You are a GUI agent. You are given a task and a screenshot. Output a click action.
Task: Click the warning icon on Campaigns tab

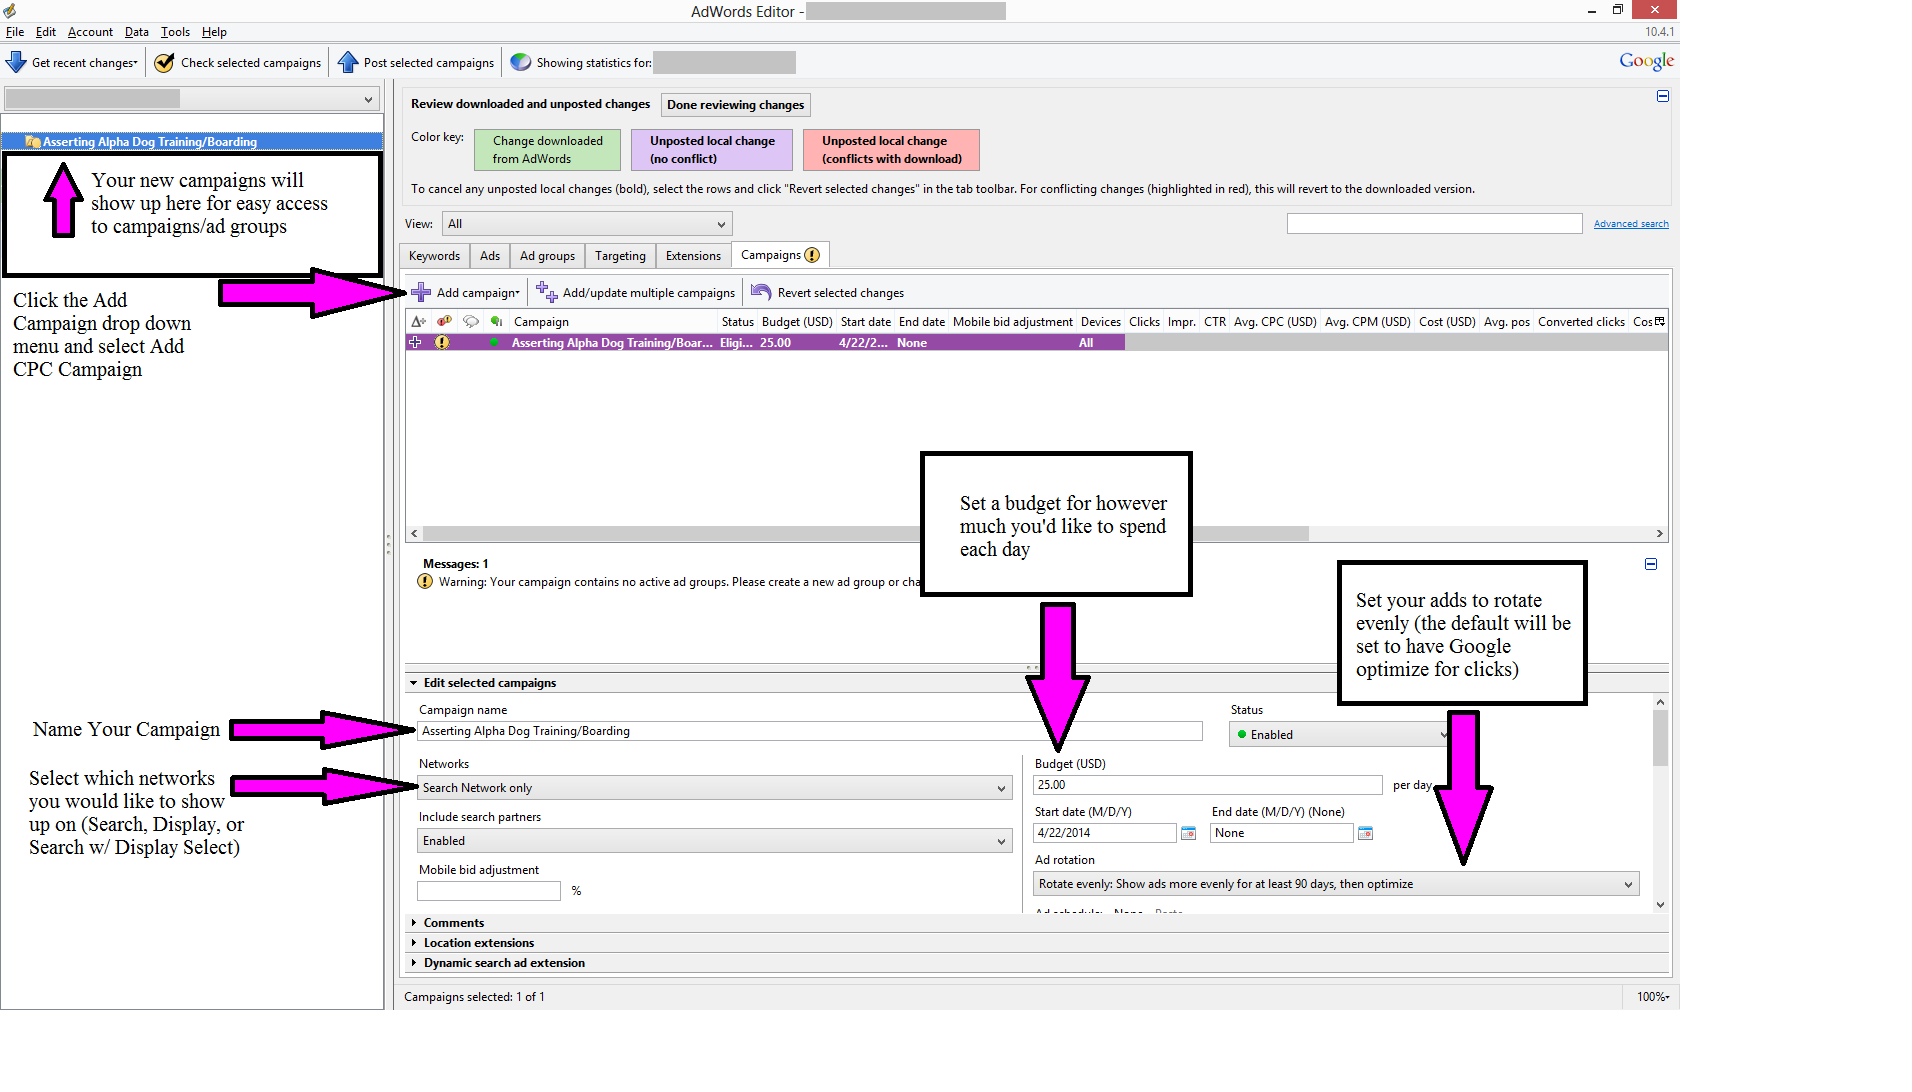tap(812, 255)
